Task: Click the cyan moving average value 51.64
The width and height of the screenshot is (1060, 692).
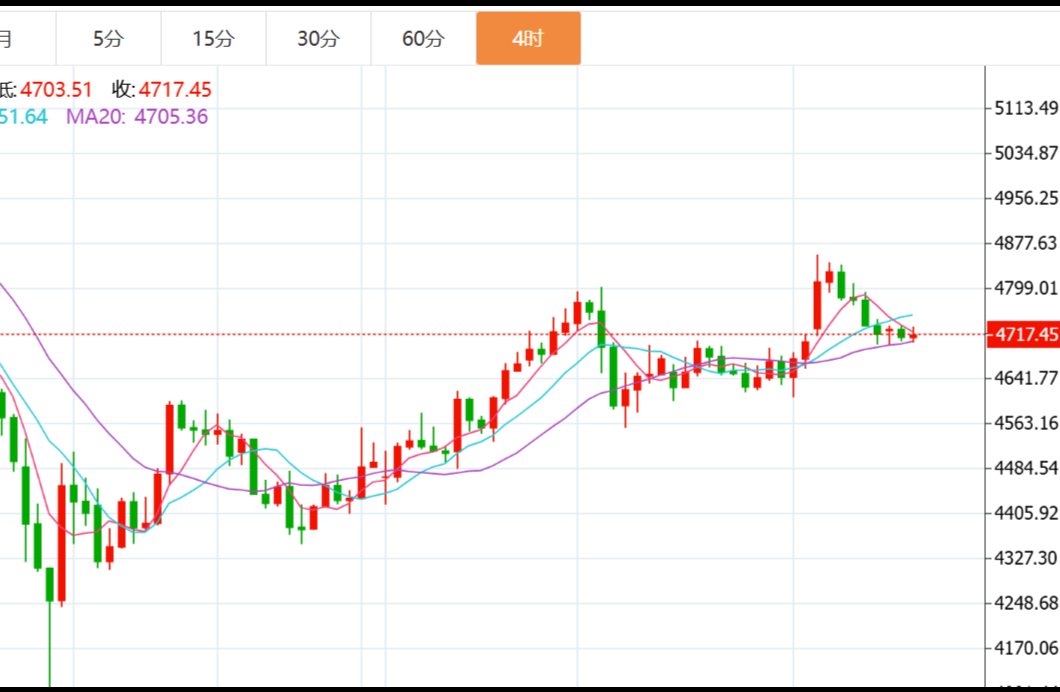Action: [22, 117]
